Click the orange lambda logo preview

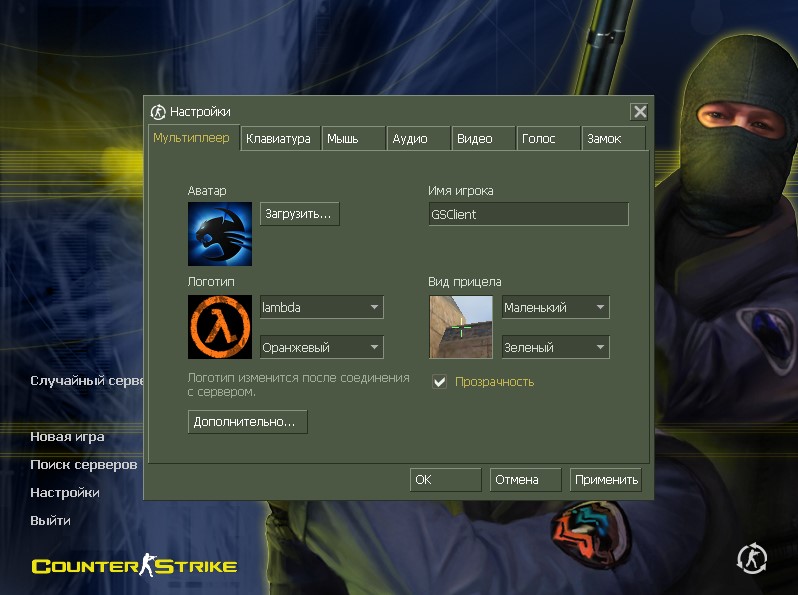click(x=219, y=327)
